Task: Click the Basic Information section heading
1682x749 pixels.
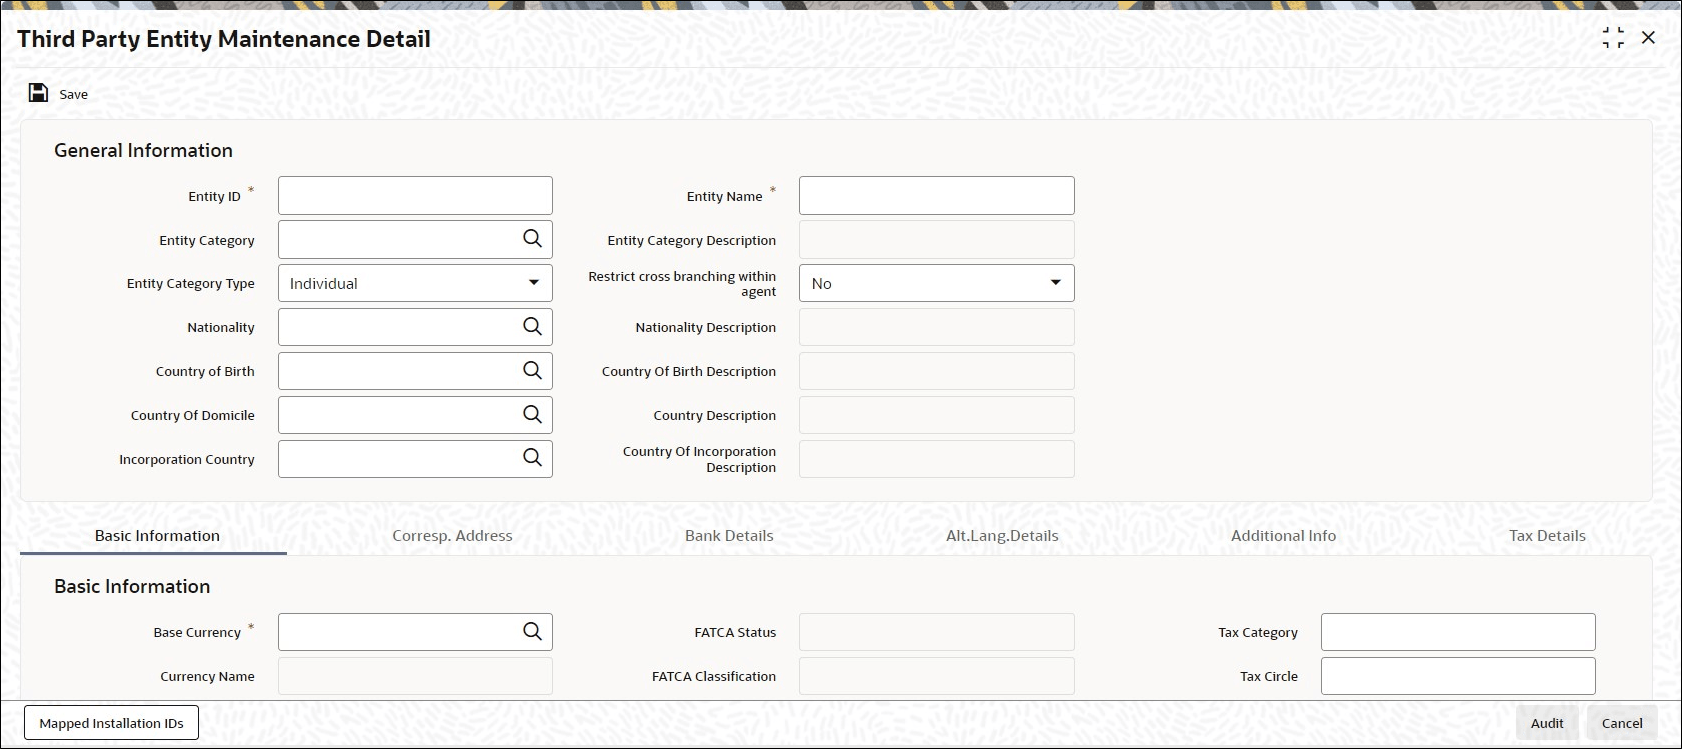Action: pos(132,586)
